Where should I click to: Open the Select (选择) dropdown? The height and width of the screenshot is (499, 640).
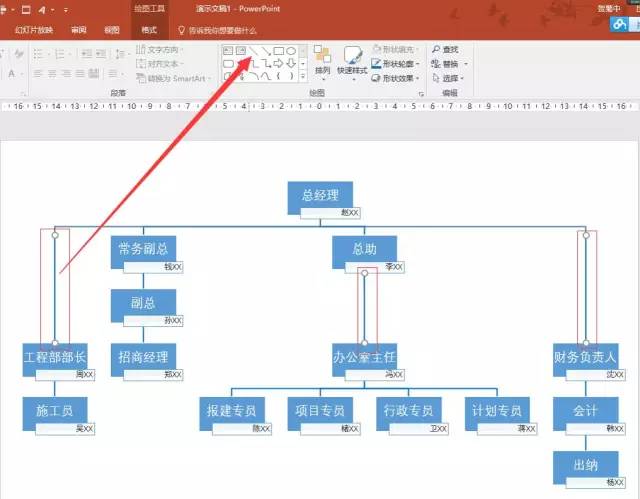click(448, 78)
